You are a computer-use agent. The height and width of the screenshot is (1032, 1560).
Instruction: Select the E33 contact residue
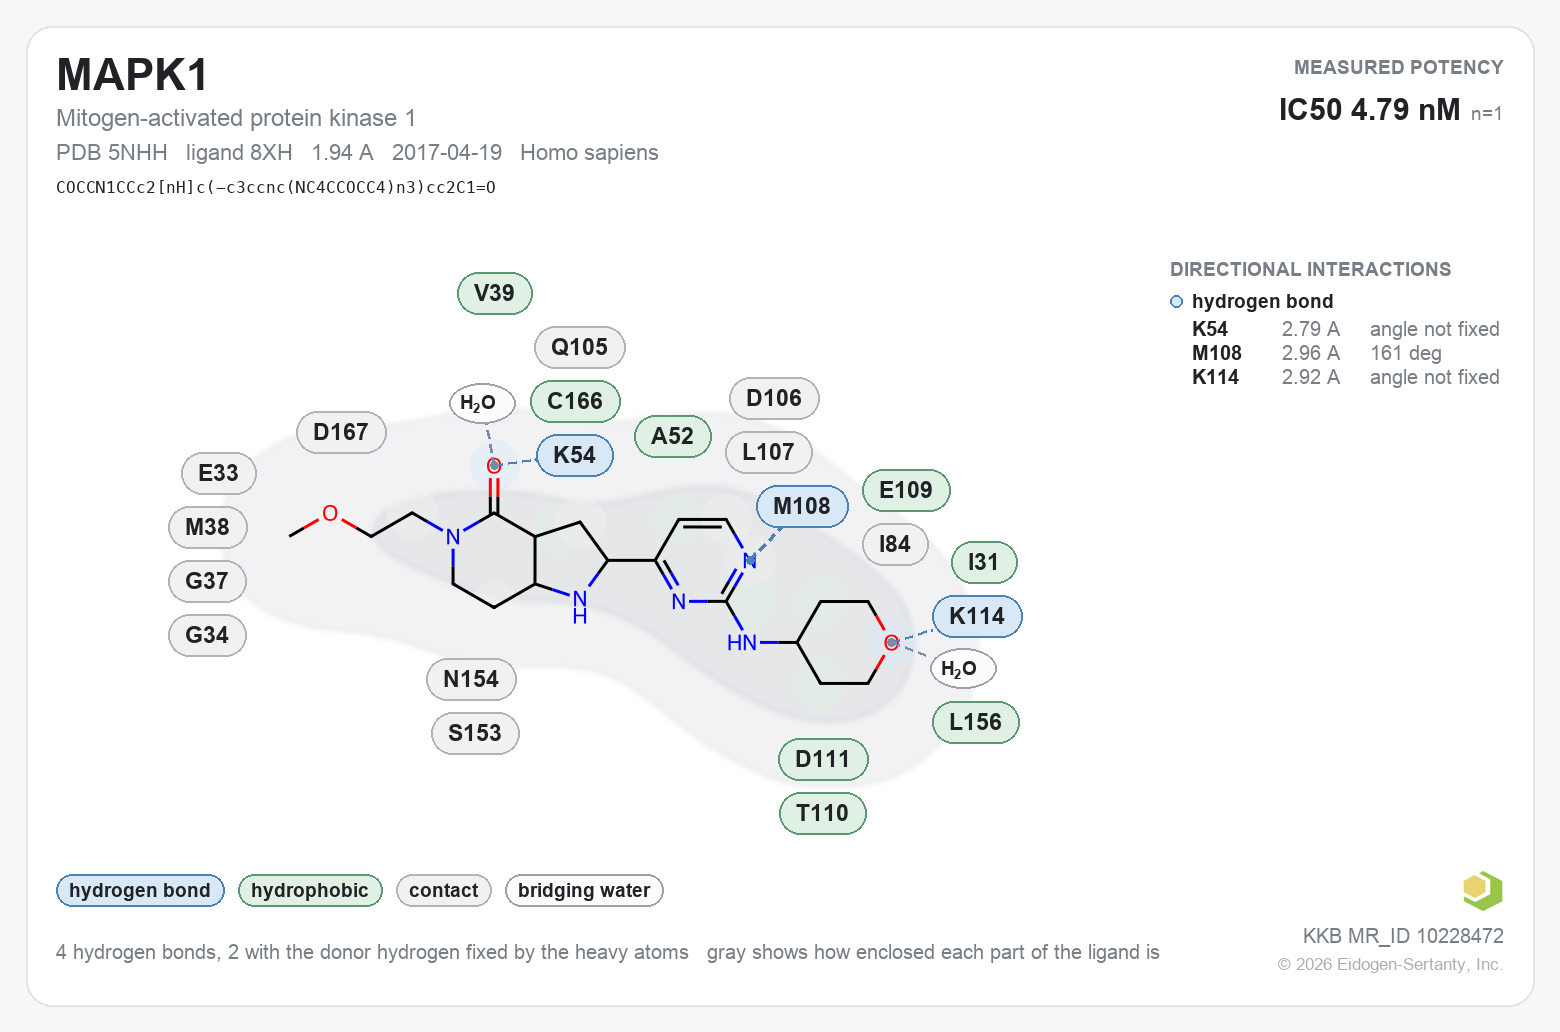[219, 474]
